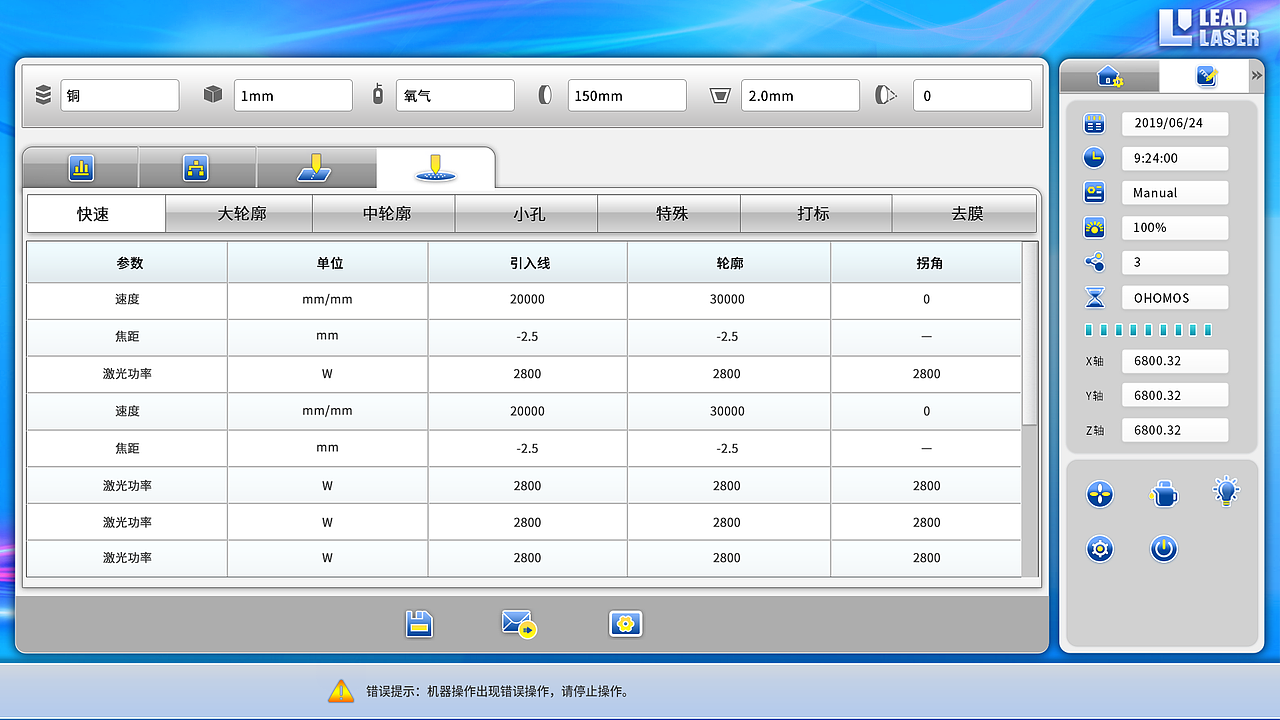The height and width of the screenshot is (720, 1280).
Task: Click the lens focal-length icon
Action: [x=545, y=95]
